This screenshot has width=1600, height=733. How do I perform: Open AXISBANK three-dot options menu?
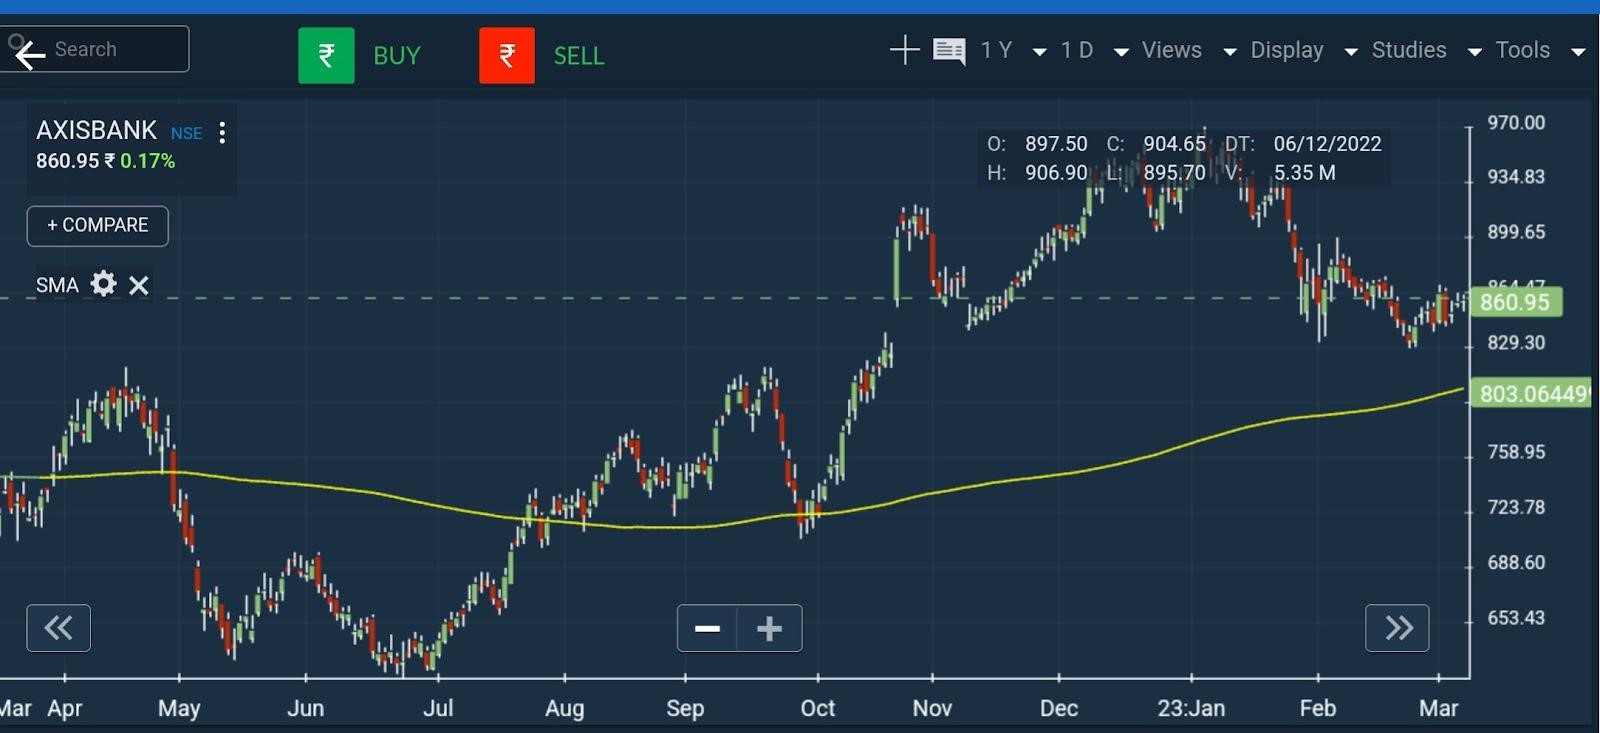point(222,132)
